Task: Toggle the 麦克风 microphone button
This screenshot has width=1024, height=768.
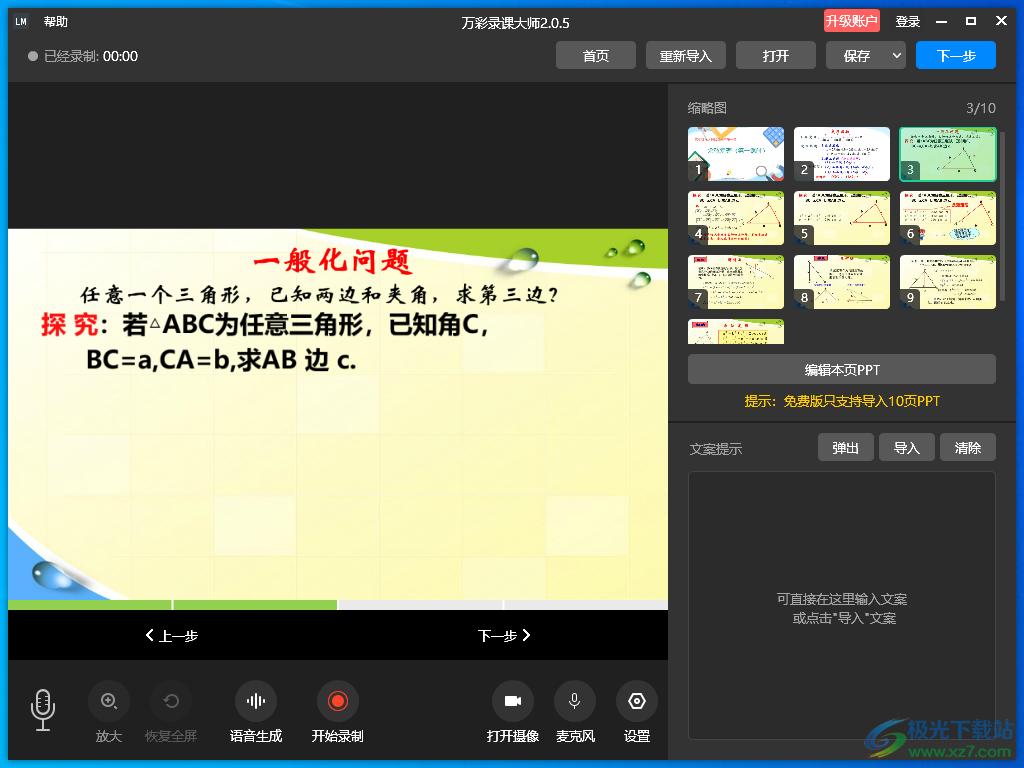Action: [x=575, y=702]
